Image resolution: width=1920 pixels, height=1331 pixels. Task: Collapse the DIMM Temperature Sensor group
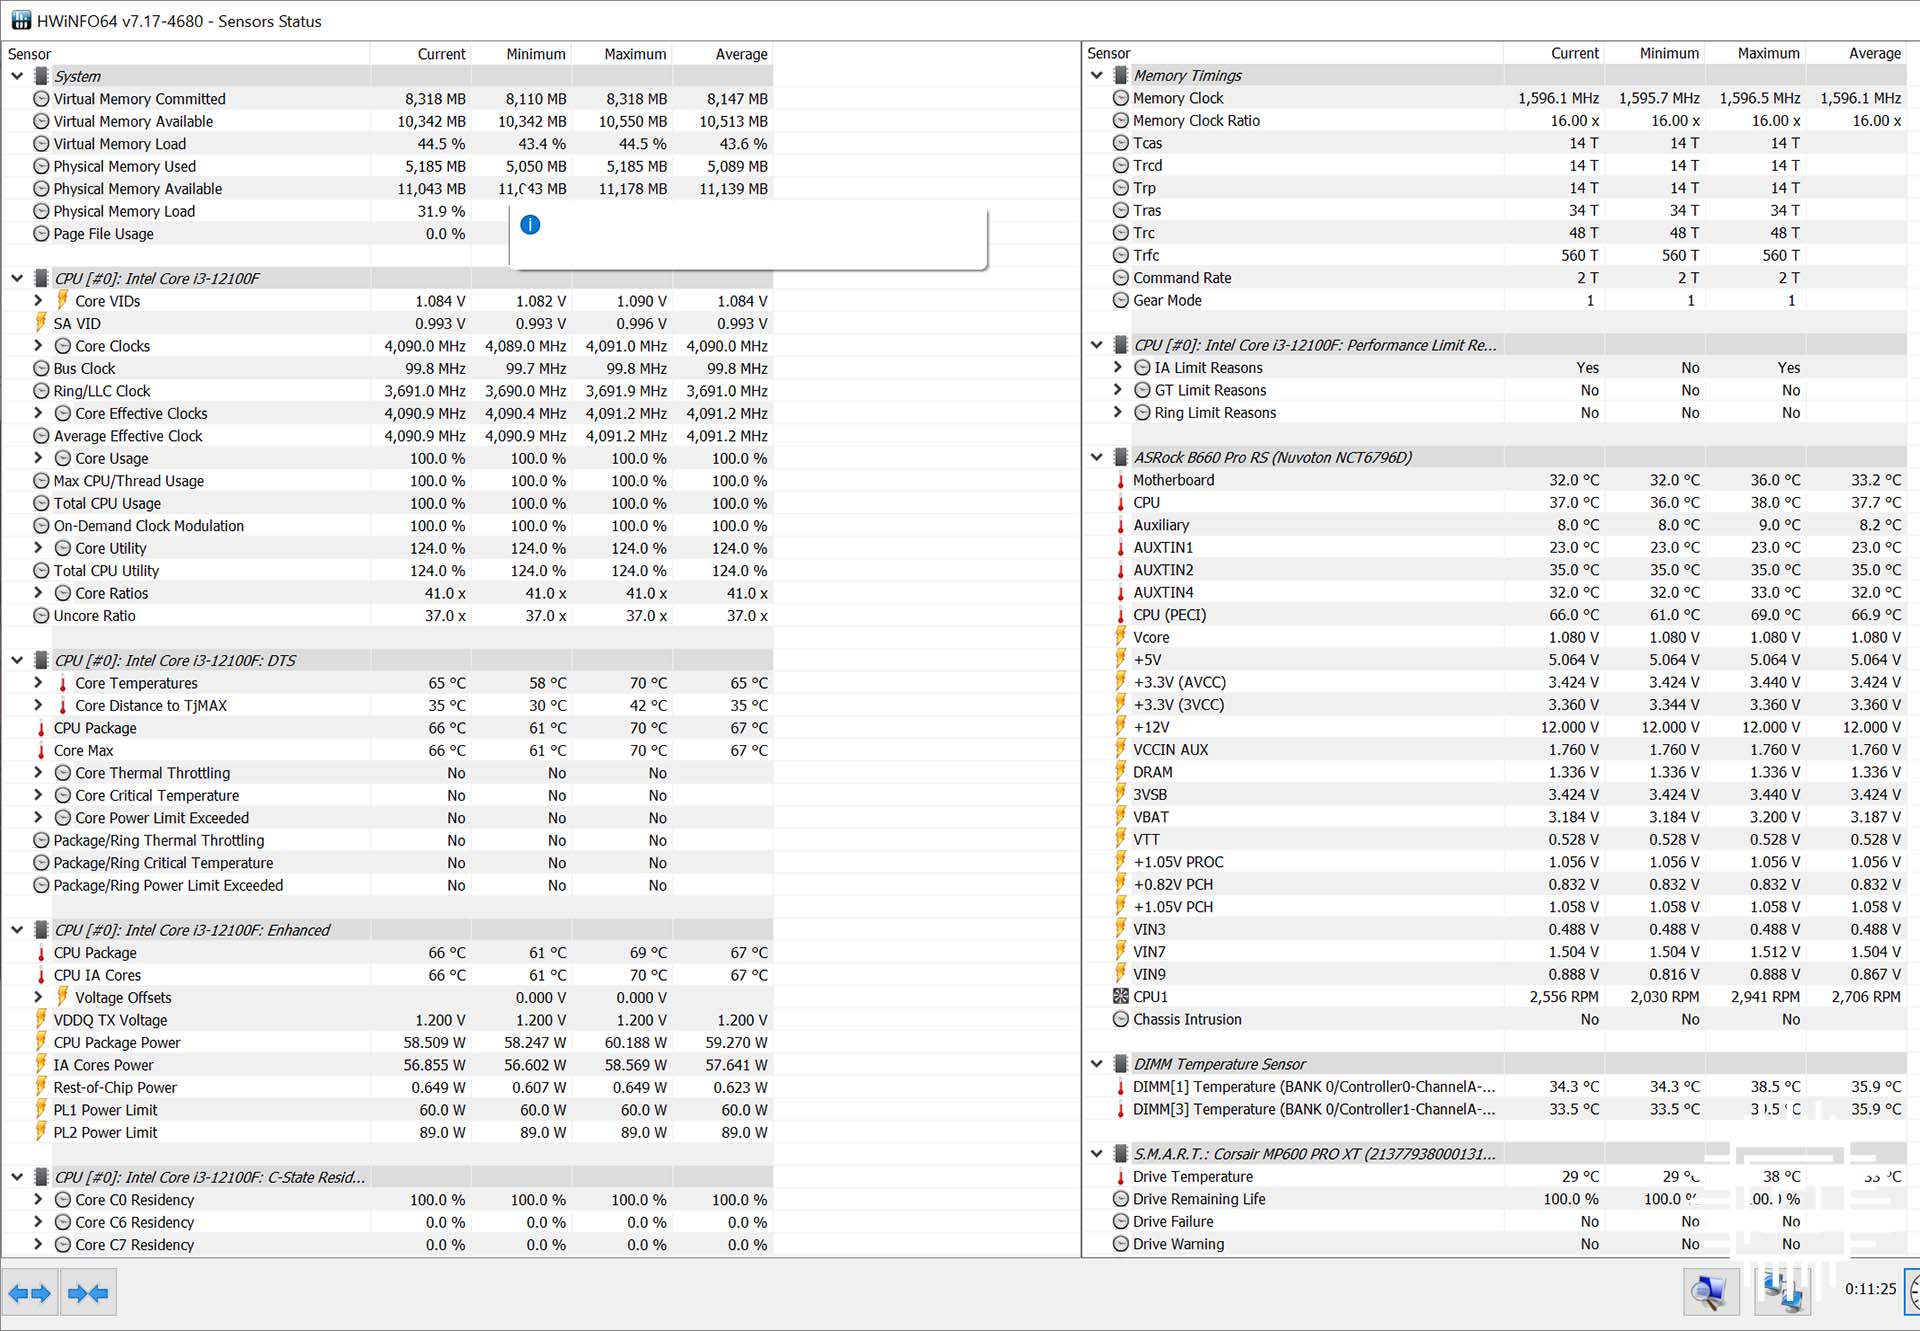click(1097, 1064)
